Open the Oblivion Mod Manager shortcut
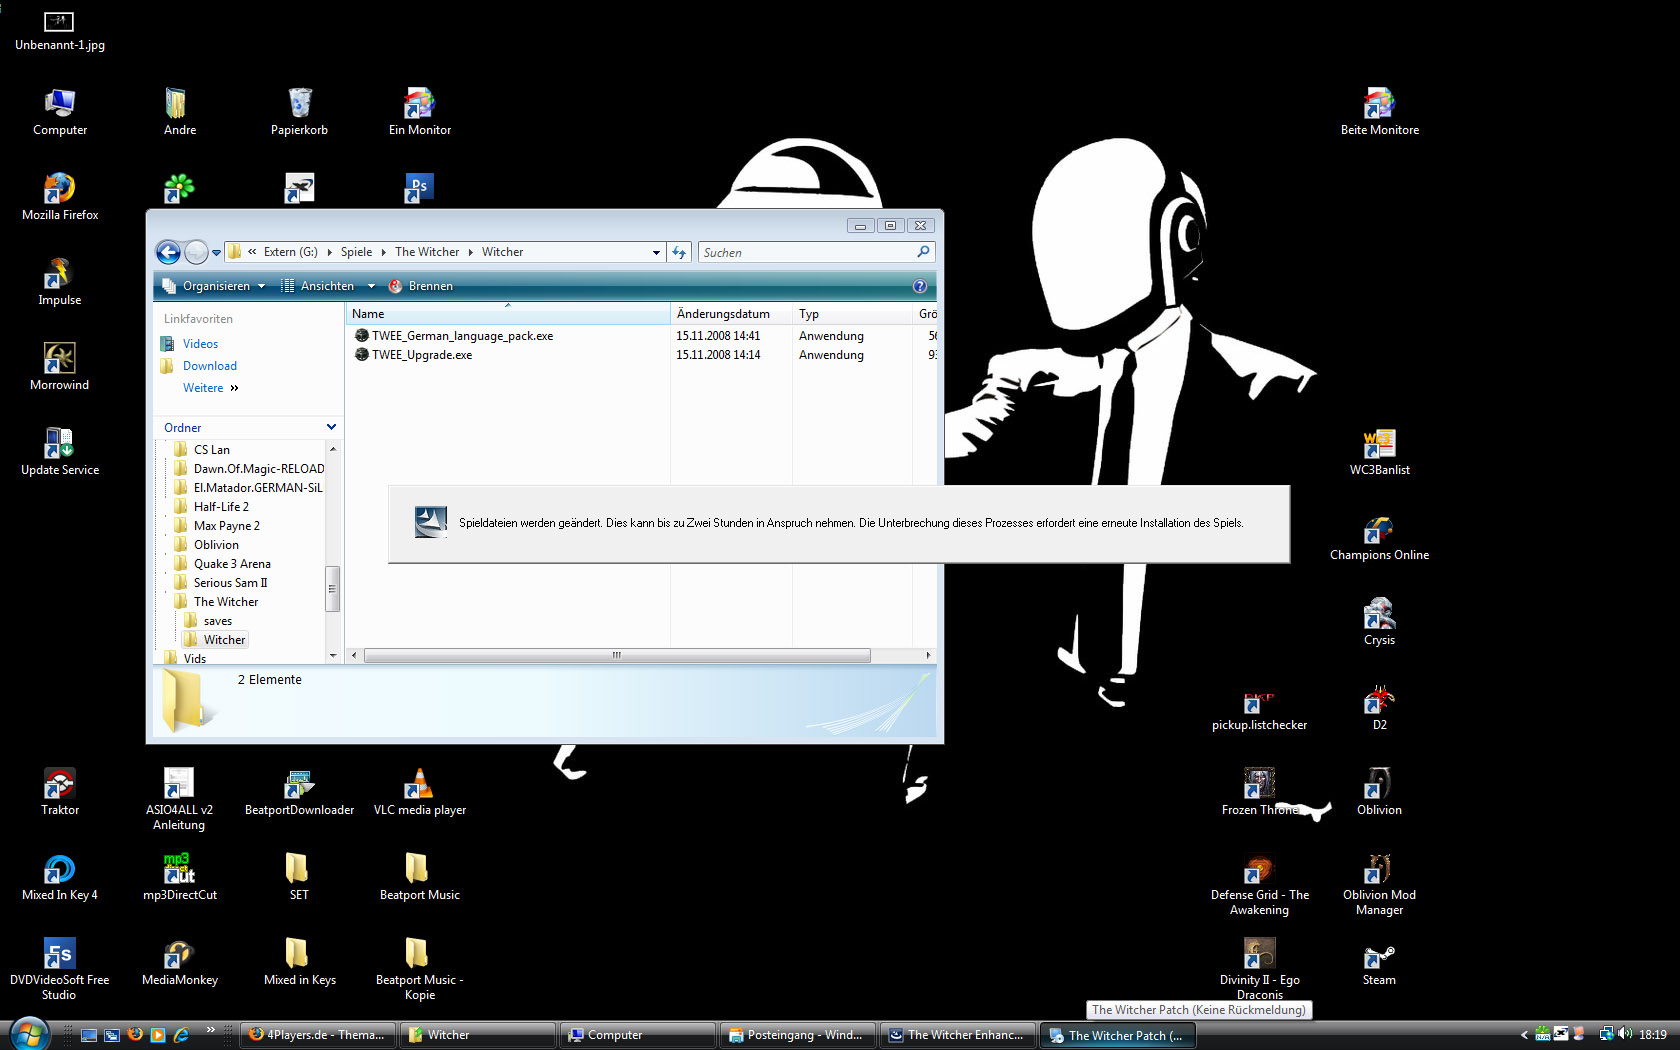The height and width of the screenshot is (1050, 1680). click(1380, 883)
